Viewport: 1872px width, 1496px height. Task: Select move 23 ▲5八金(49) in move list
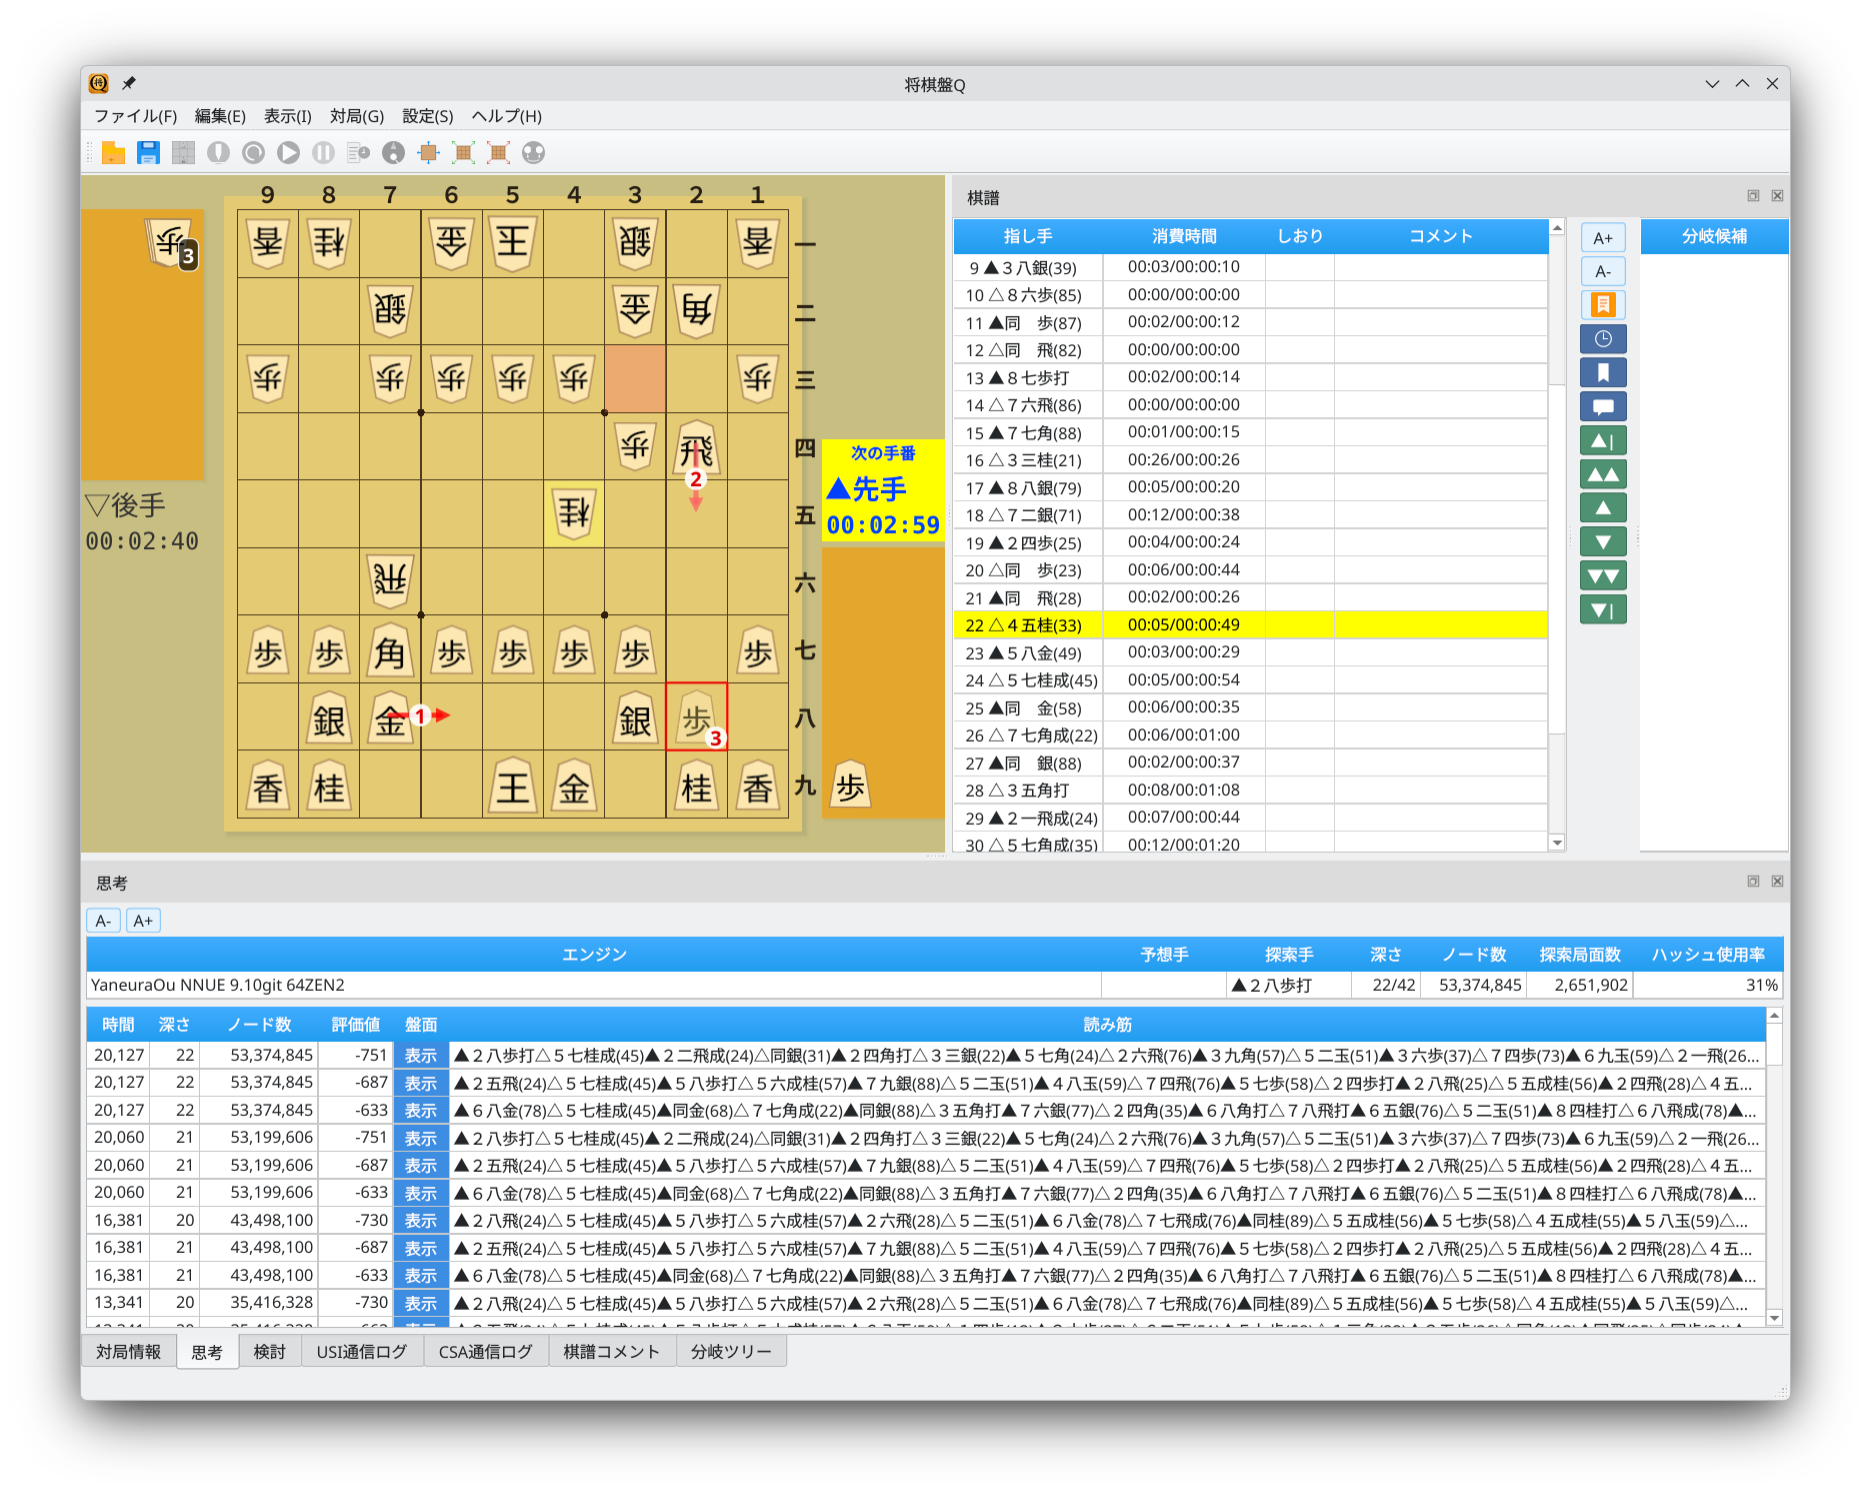point(1028,653)
